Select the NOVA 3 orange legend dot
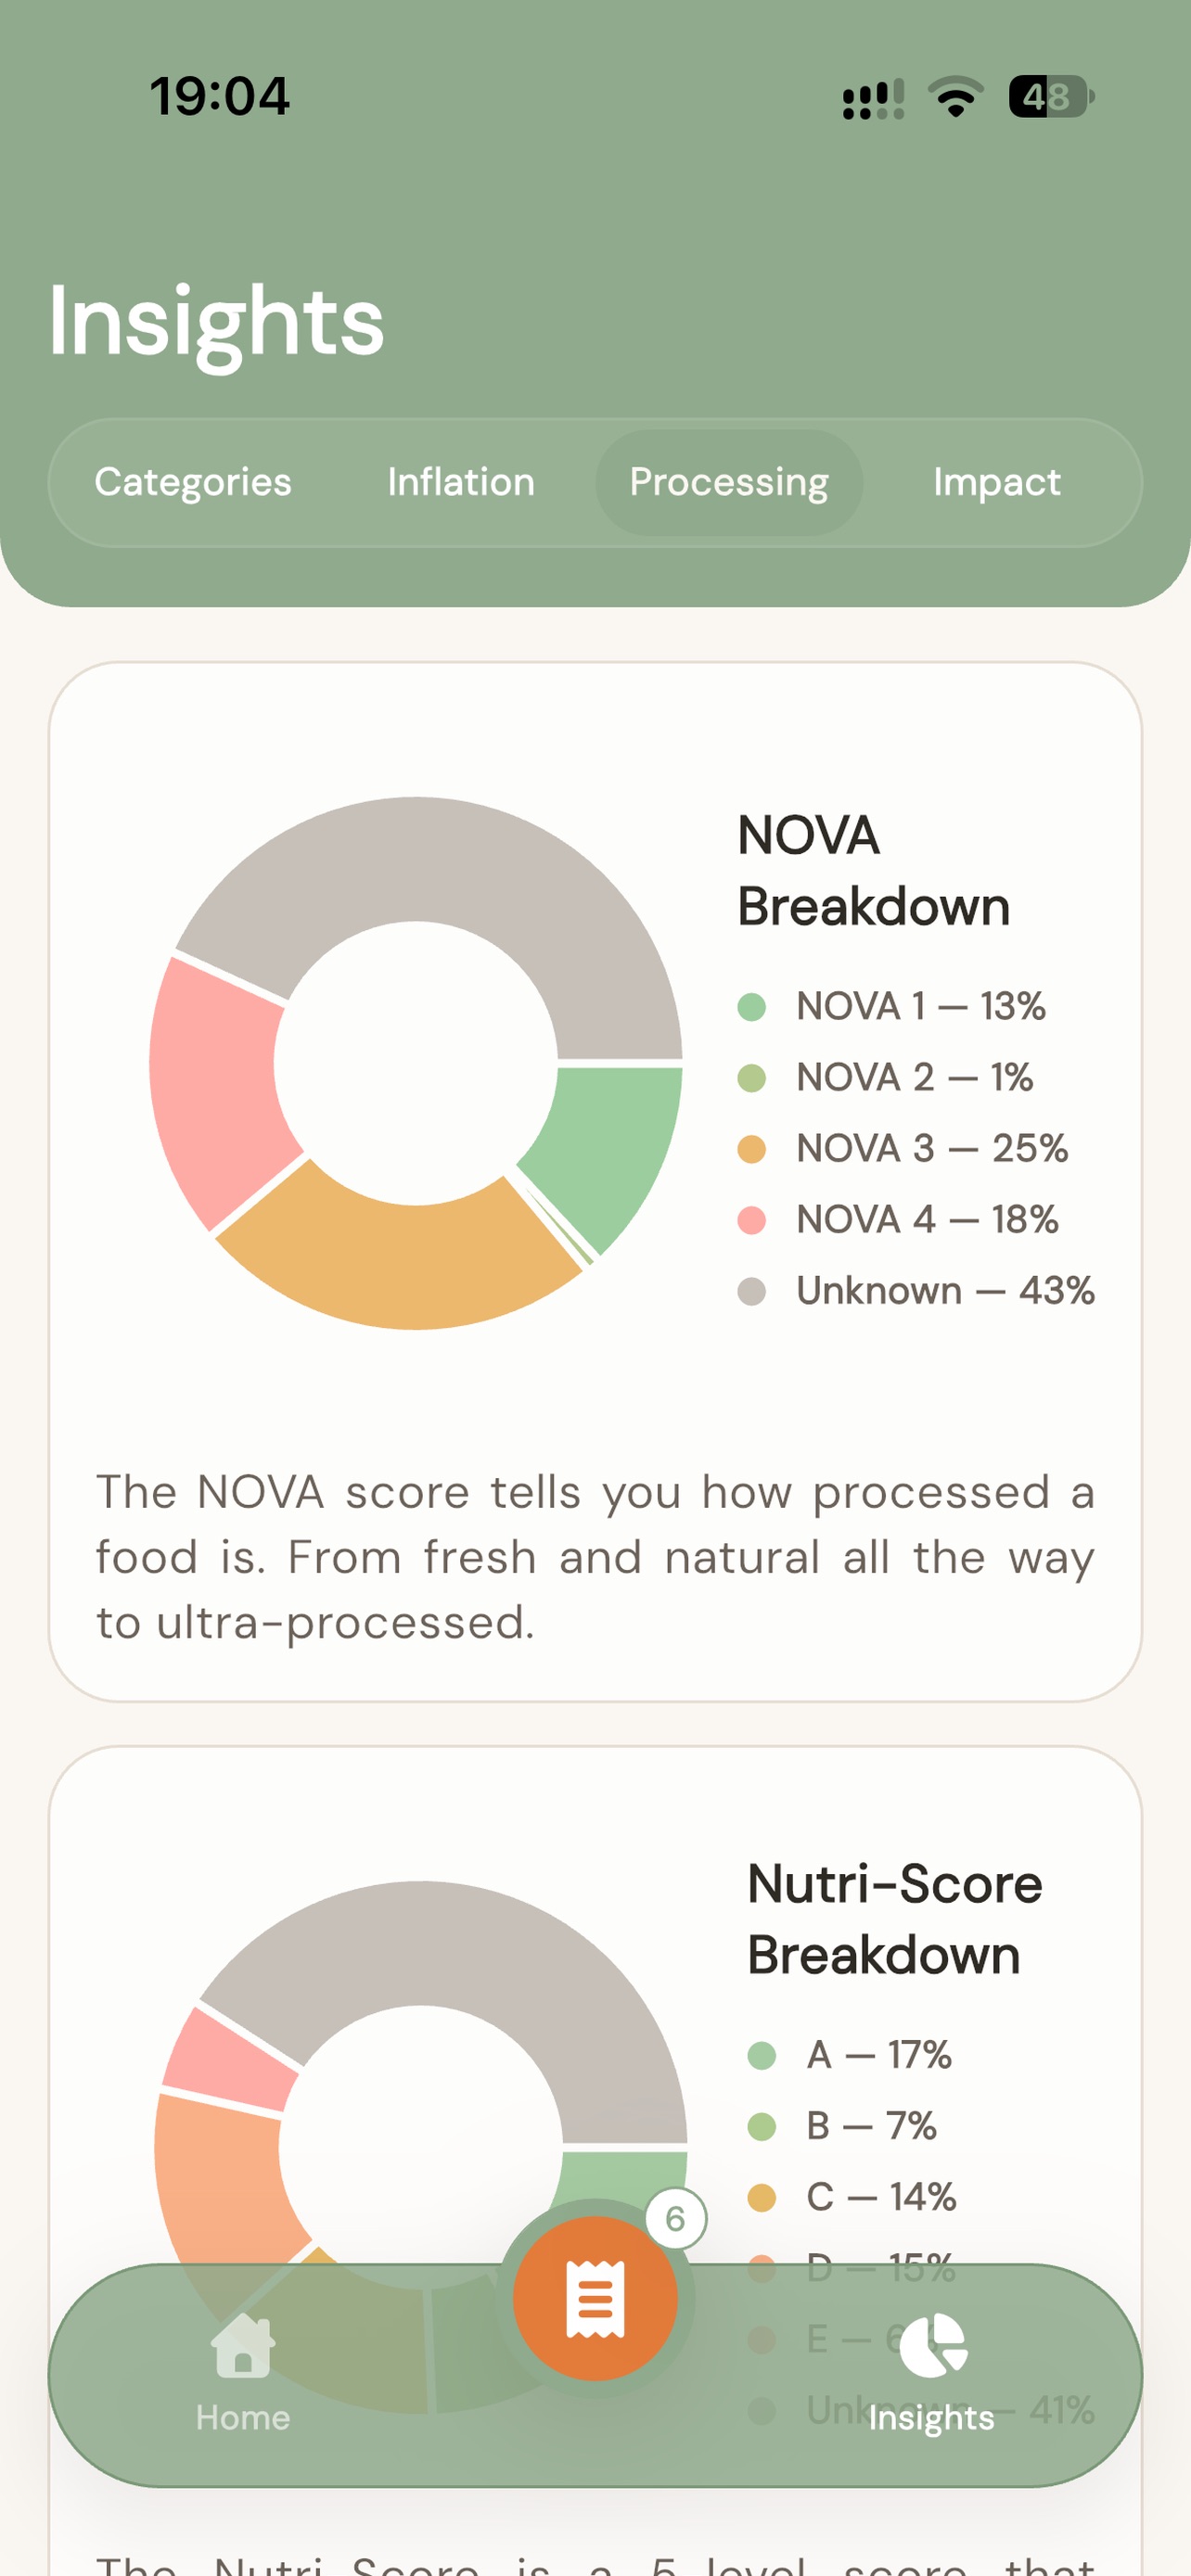1191x2576 pixels. pos(751,1149)
